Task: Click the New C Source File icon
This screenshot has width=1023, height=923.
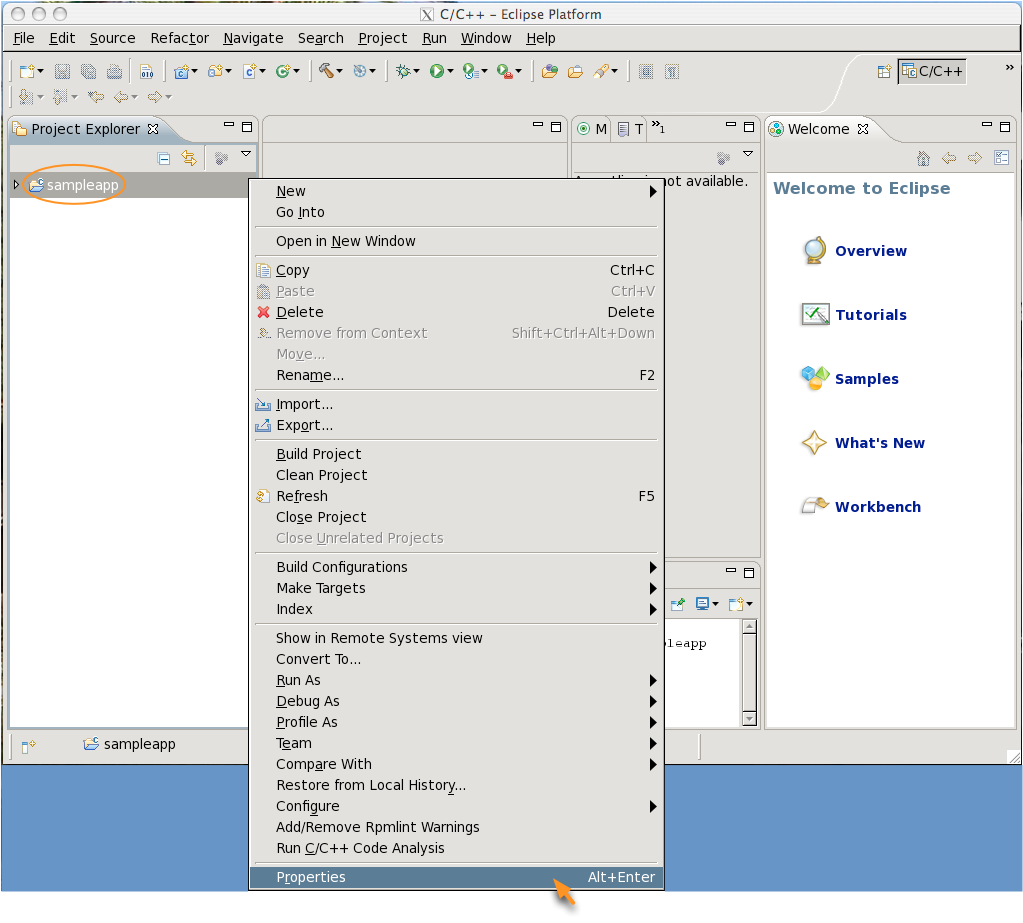Action: (x=249, y=72)
